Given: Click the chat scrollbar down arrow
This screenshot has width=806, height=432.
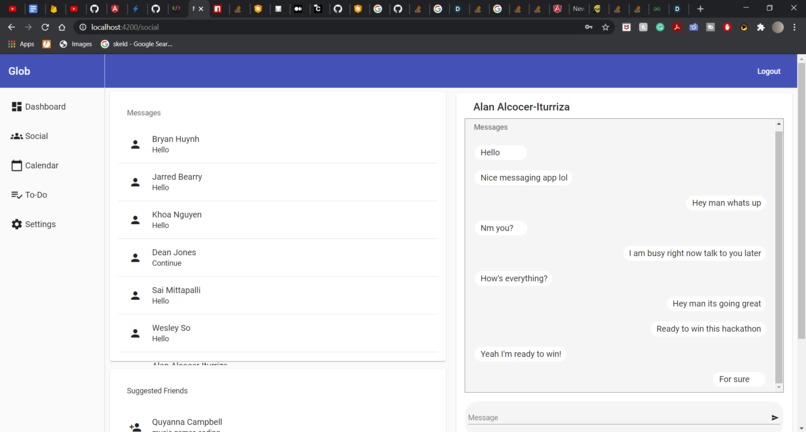Looking at the screenshot, I should click(779, 387).
